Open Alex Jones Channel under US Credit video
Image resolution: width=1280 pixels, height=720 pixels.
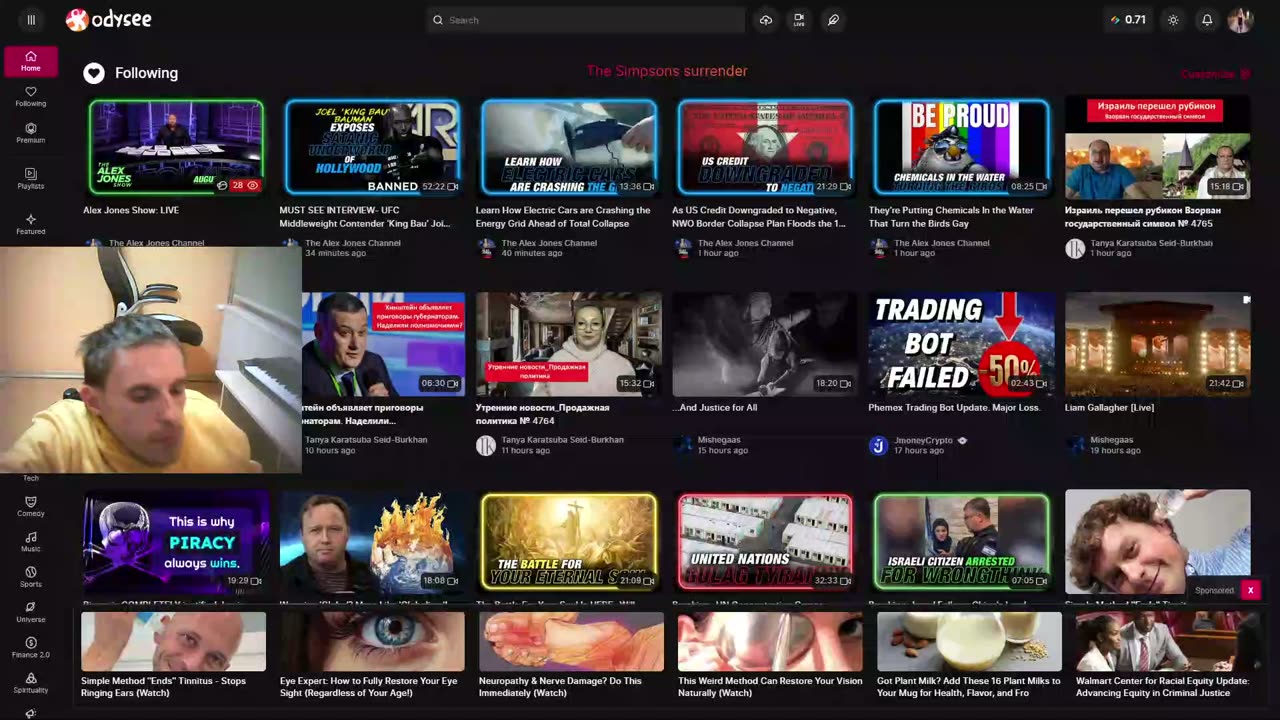point(745,243)
